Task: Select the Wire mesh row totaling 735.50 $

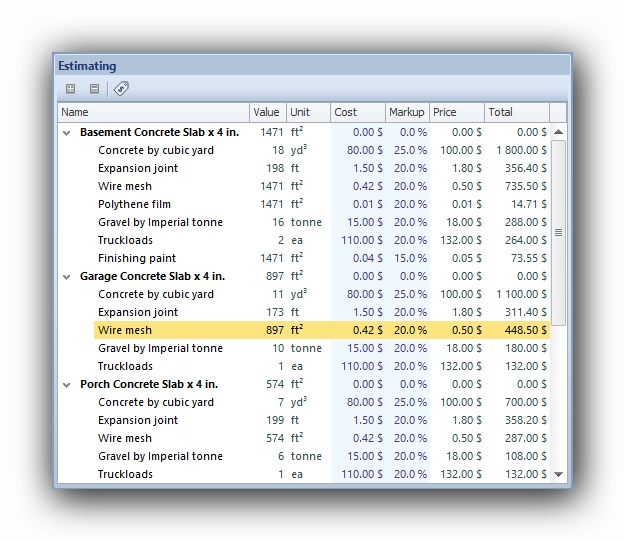Action: pos(304,186)
